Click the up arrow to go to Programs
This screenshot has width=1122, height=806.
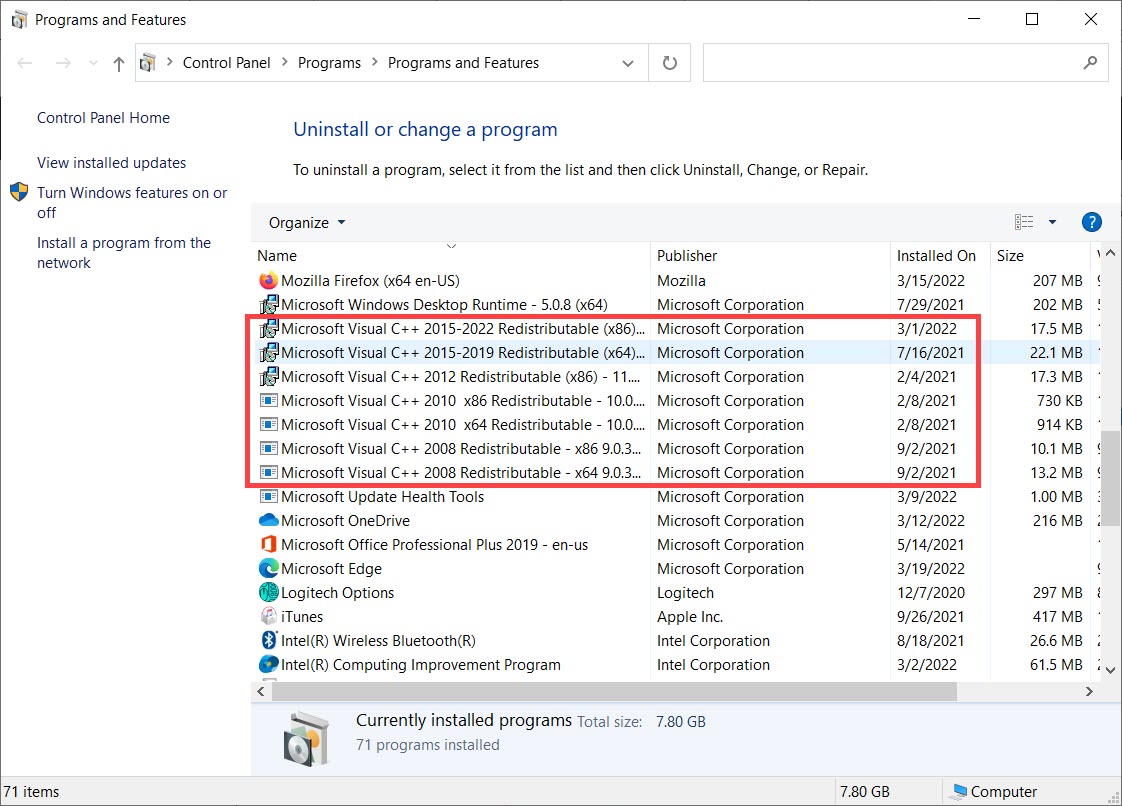tap(117, 62)
